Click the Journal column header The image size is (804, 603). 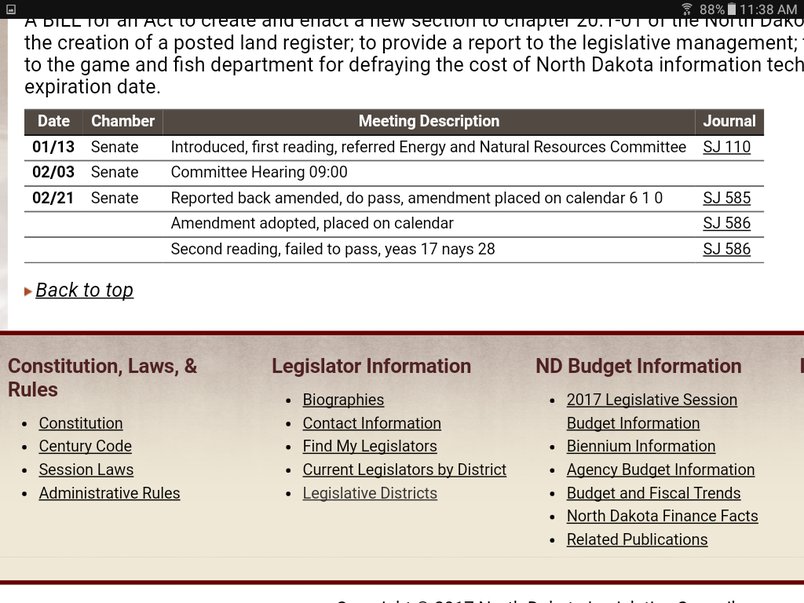[728, 121]
